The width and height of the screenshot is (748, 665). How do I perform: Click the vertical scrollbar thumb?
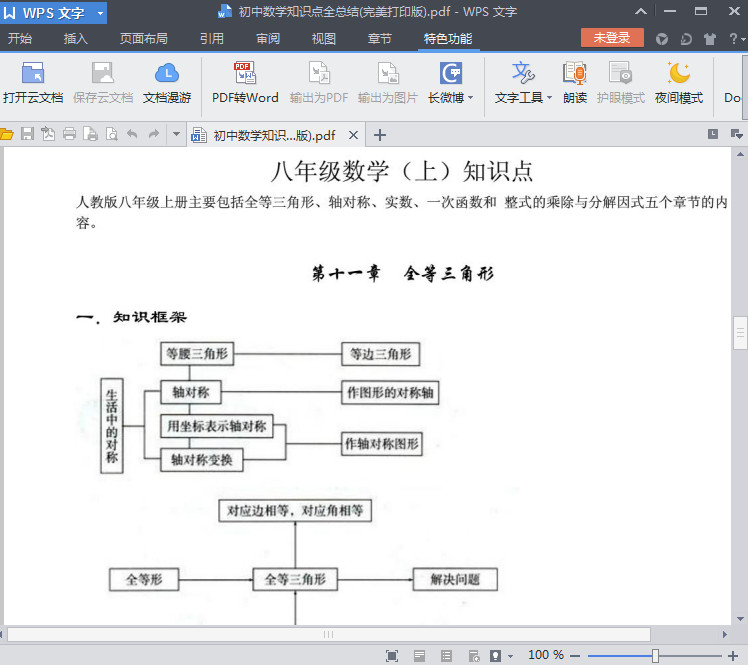coord(740,333)
